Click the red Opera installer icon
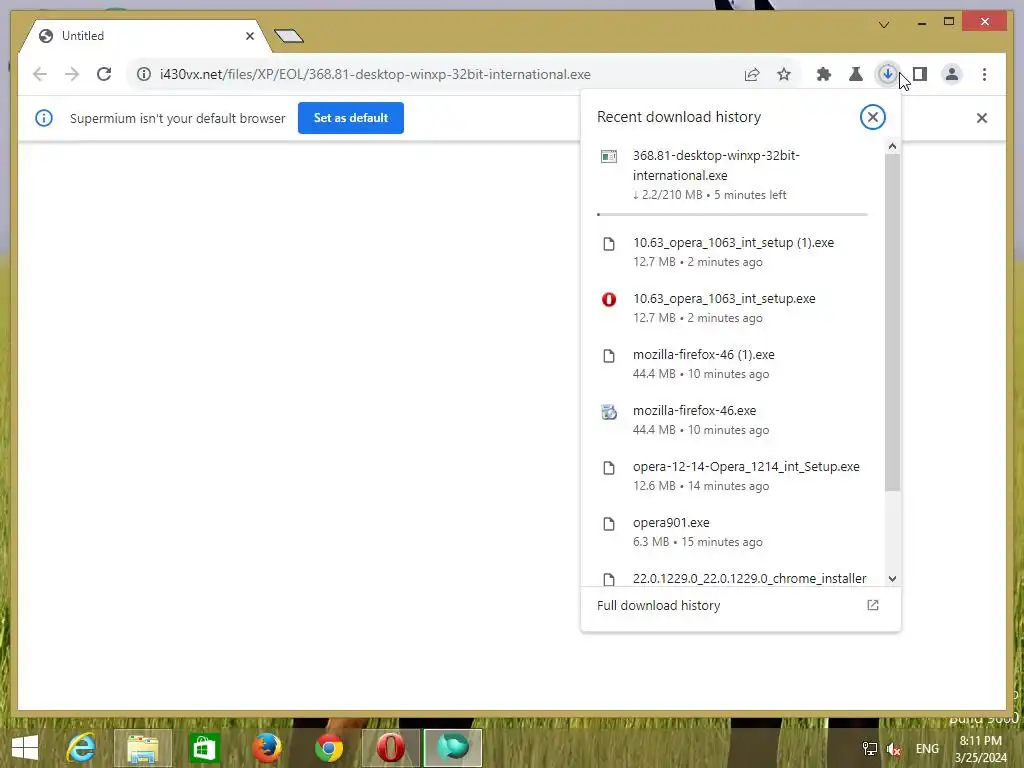Image resolution: width=1024 pixels, height=768 pixels. point(609,300)
